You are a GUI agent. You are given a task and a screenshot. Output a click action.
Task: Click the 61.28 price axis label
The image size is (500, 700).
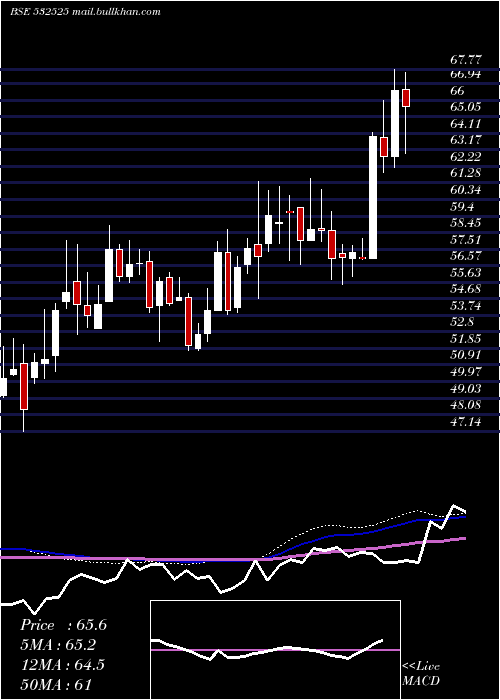click(x=466, y=173)
